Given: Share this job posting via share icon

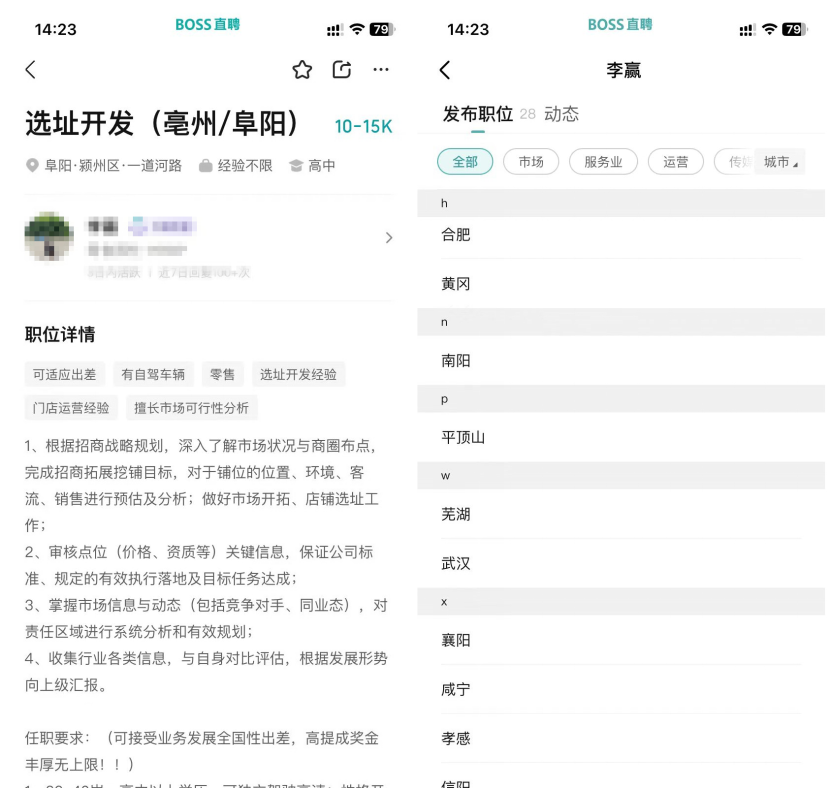Looking at the screenshot, I should coord(342,69).
